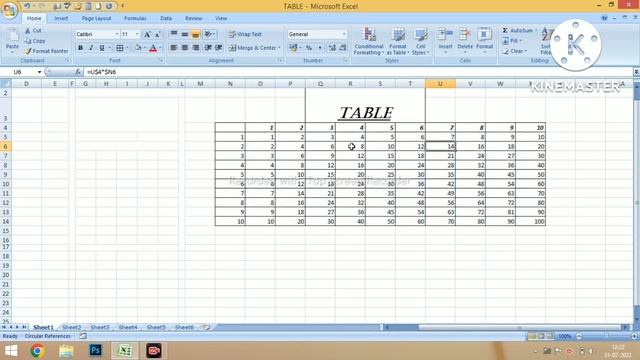This screenshot has width=640, height=360.
Task: Toggle Wrap Text
Action: (245, 34)
